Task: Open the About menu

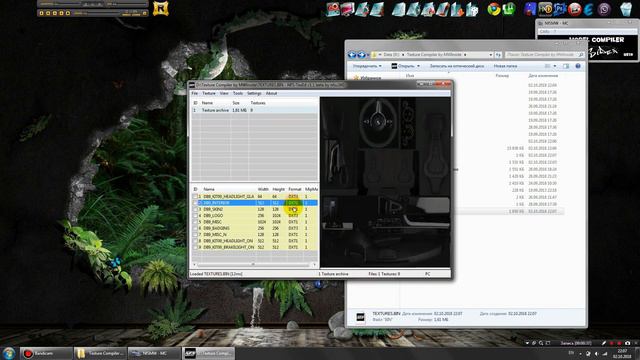Action: click(271, 93)
